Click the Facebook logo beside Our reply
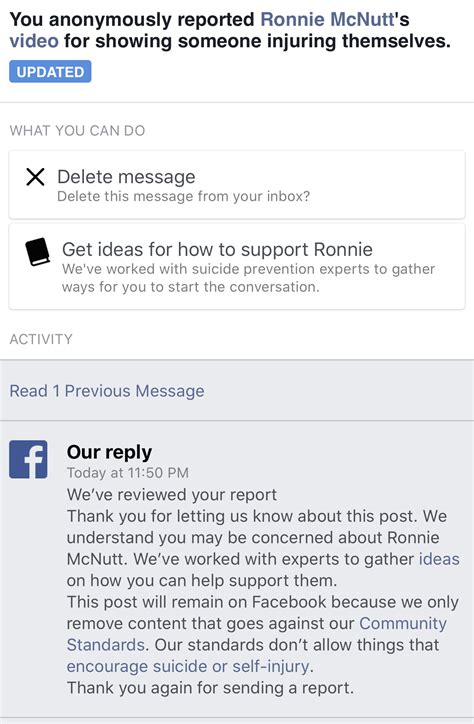Image resolution: width=474 pixels, height=724 pixels. (x=28, y=459)
